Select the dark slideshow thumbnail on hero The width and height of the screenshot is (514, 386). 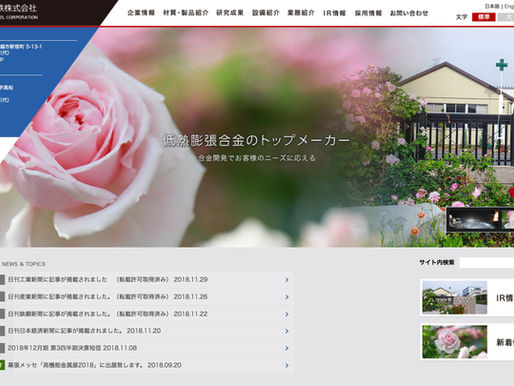474,219
